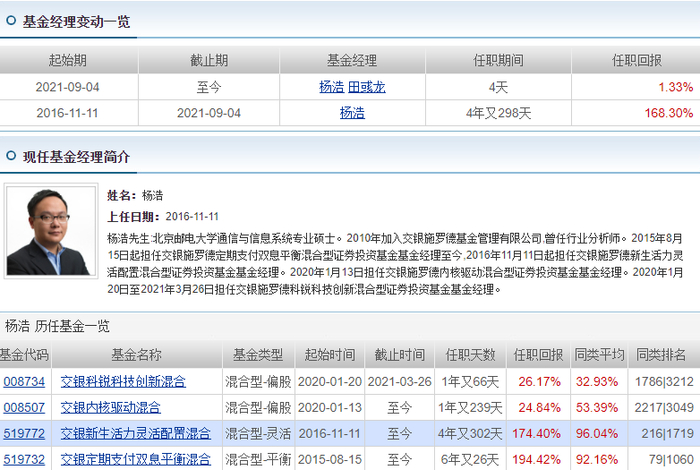Image resolution: width=700 pixels, height=470 pixels.
Task: Click the 截止期 column header
Action: 209,60
